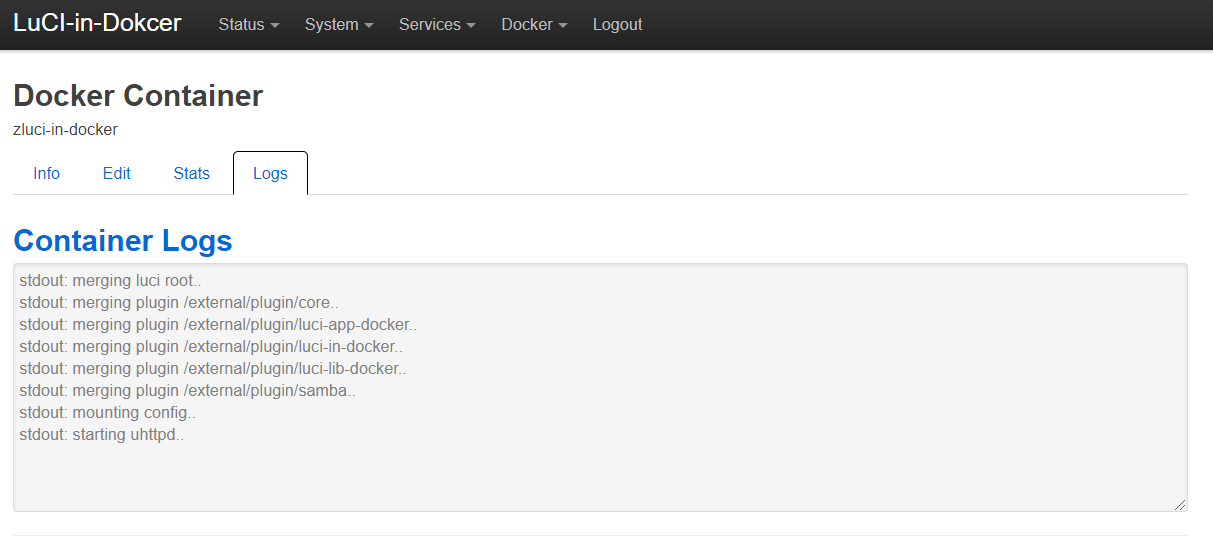The height and width of the screenshot is (538, 1213).
Task: Log out using the Logout link
Action: (617, 25)
